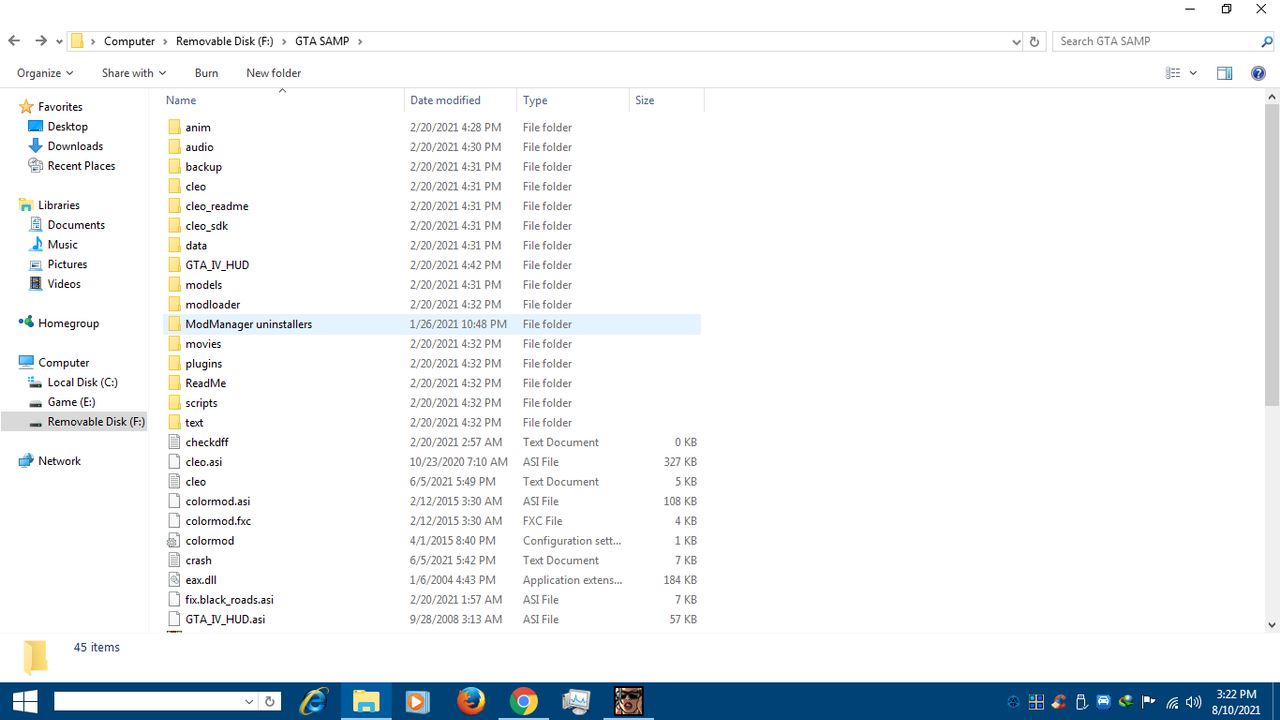Change view with the view layout icon
Viewport: 1280px width, 720px height.
click(1174, 73)
